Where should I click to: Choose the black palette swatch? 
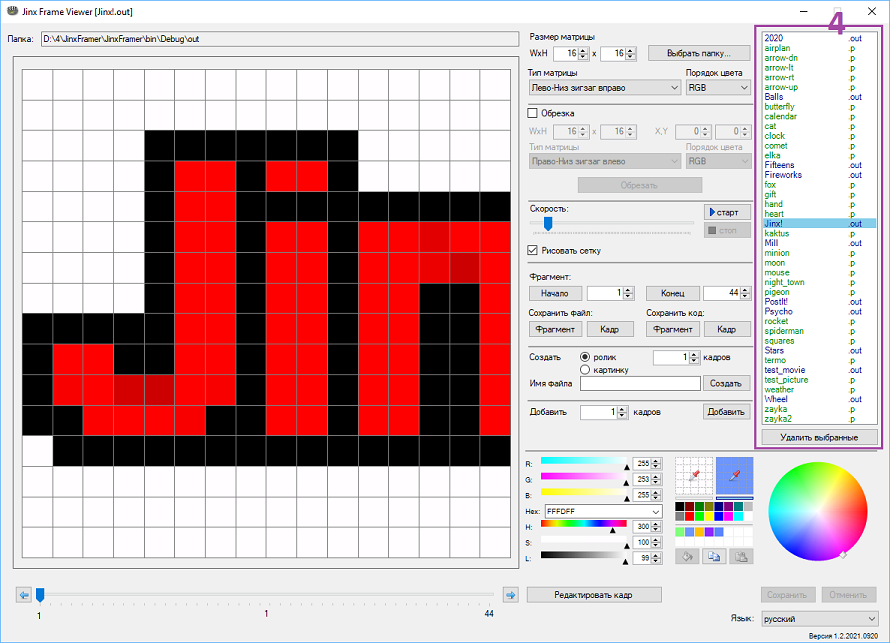[679, 506]
